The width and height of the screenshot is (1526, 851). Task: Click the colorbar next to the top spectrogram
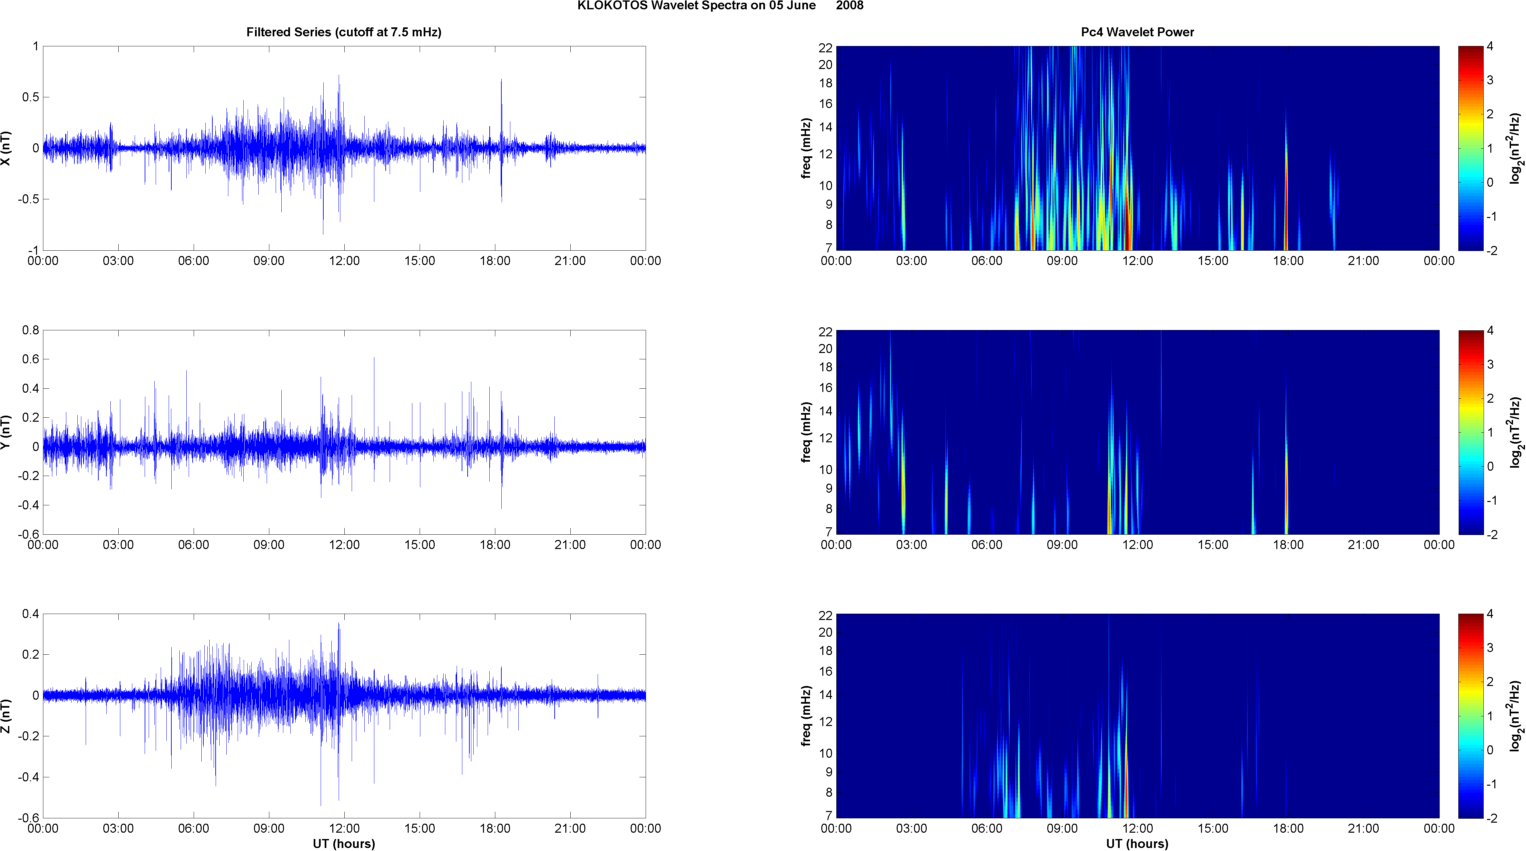point(1470,148)
